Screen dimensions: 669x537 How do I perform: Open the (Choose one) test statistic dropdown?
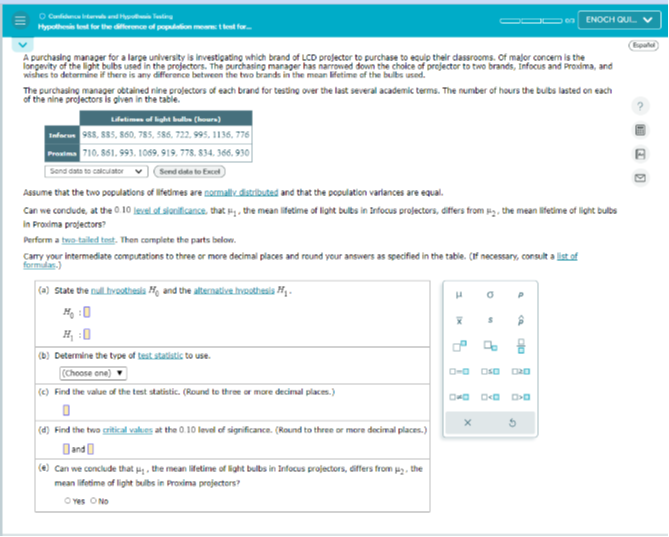pos(93,373)
